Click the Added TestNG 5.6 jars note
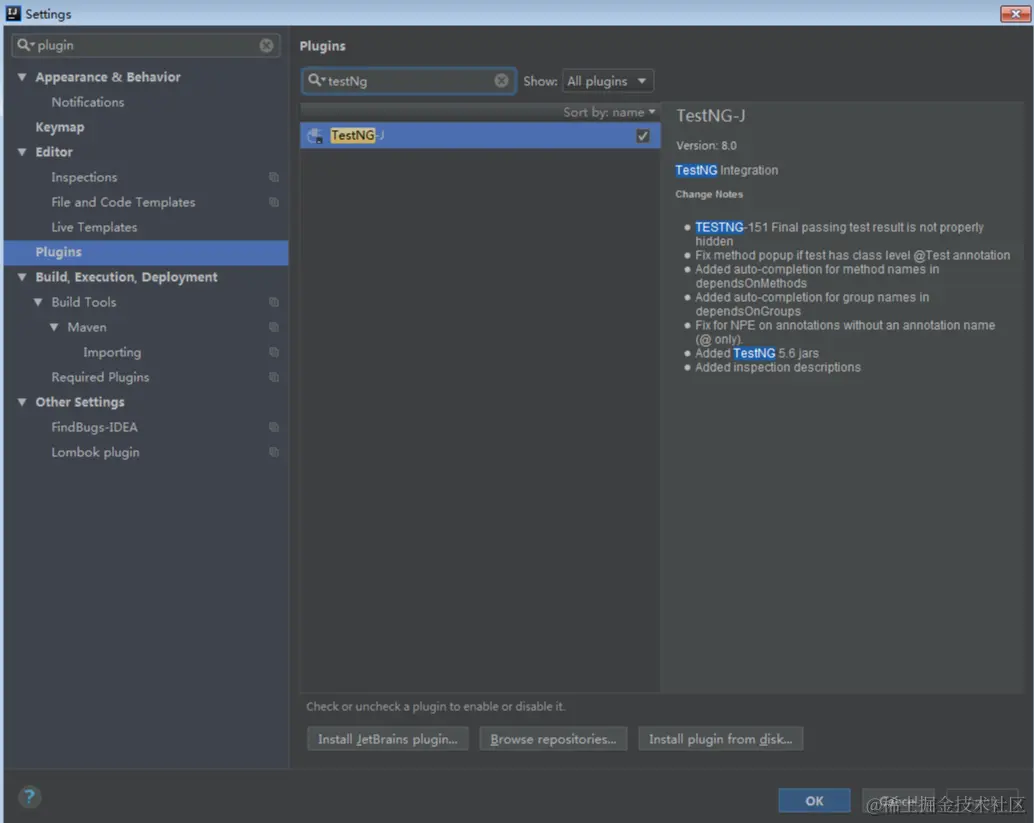The height and width of the screenshot is (823, 1034). click(756, 353)
